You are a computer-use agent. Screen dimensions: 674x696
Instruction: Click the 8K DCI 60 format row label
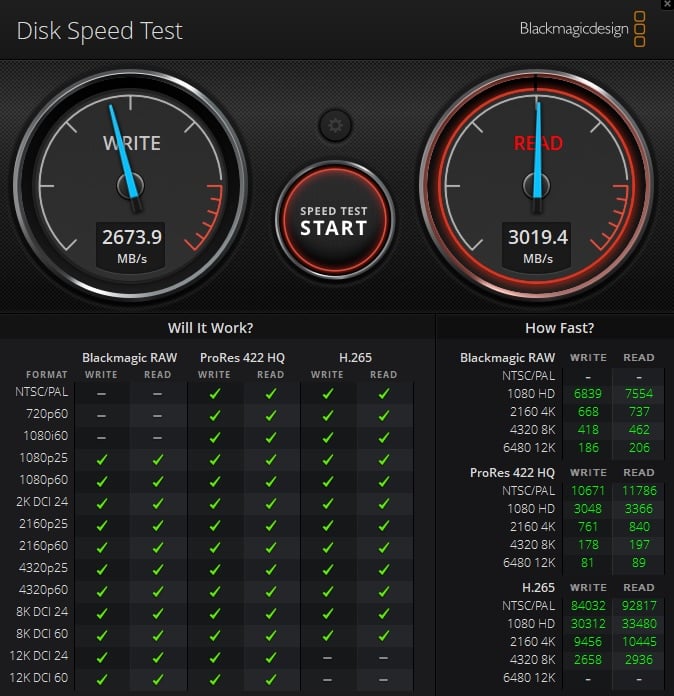pos(42,634)
